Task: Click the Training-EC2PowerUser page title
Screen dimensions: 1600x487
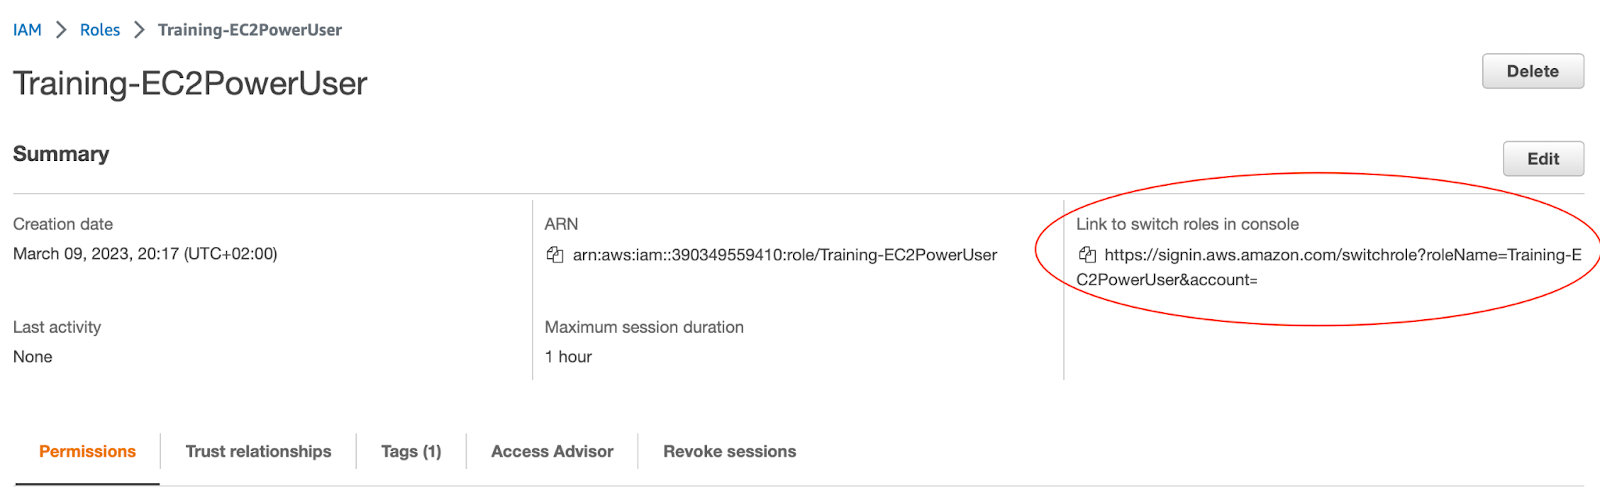Action: pos(190,84)
